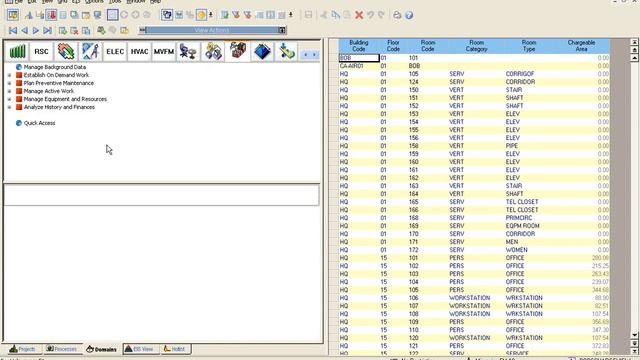The height and width of the screenshot is (360, 640).
Task: Click the binoculars find icon
Action: 101,30
